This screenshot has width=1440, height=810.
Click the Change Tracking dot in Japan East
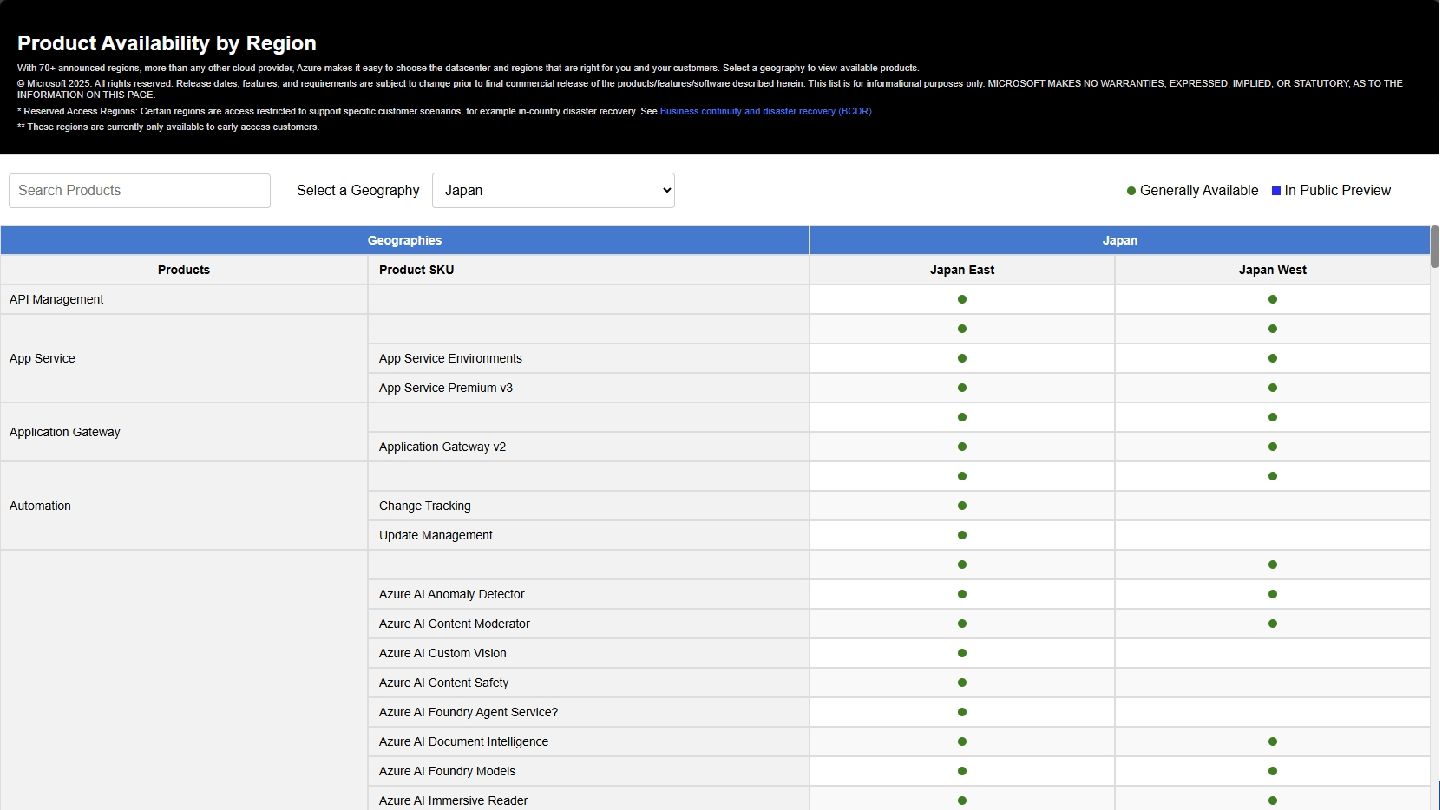962,505
